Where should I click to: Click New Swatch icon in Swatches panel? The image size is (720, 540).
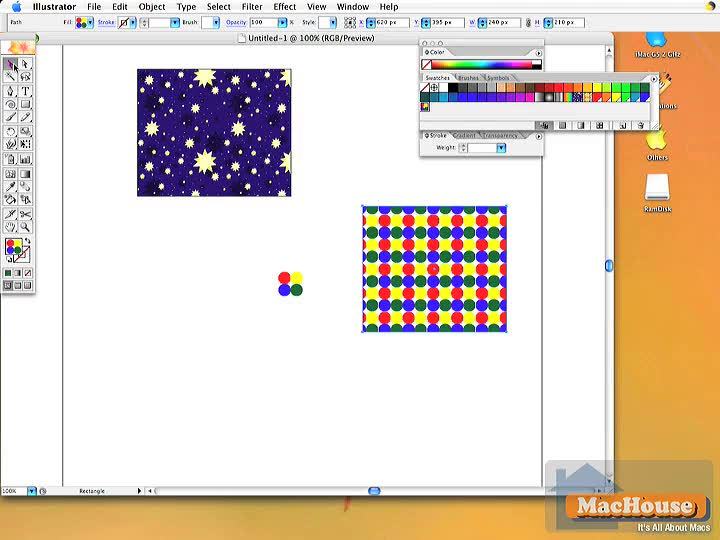tap(621, 125)
